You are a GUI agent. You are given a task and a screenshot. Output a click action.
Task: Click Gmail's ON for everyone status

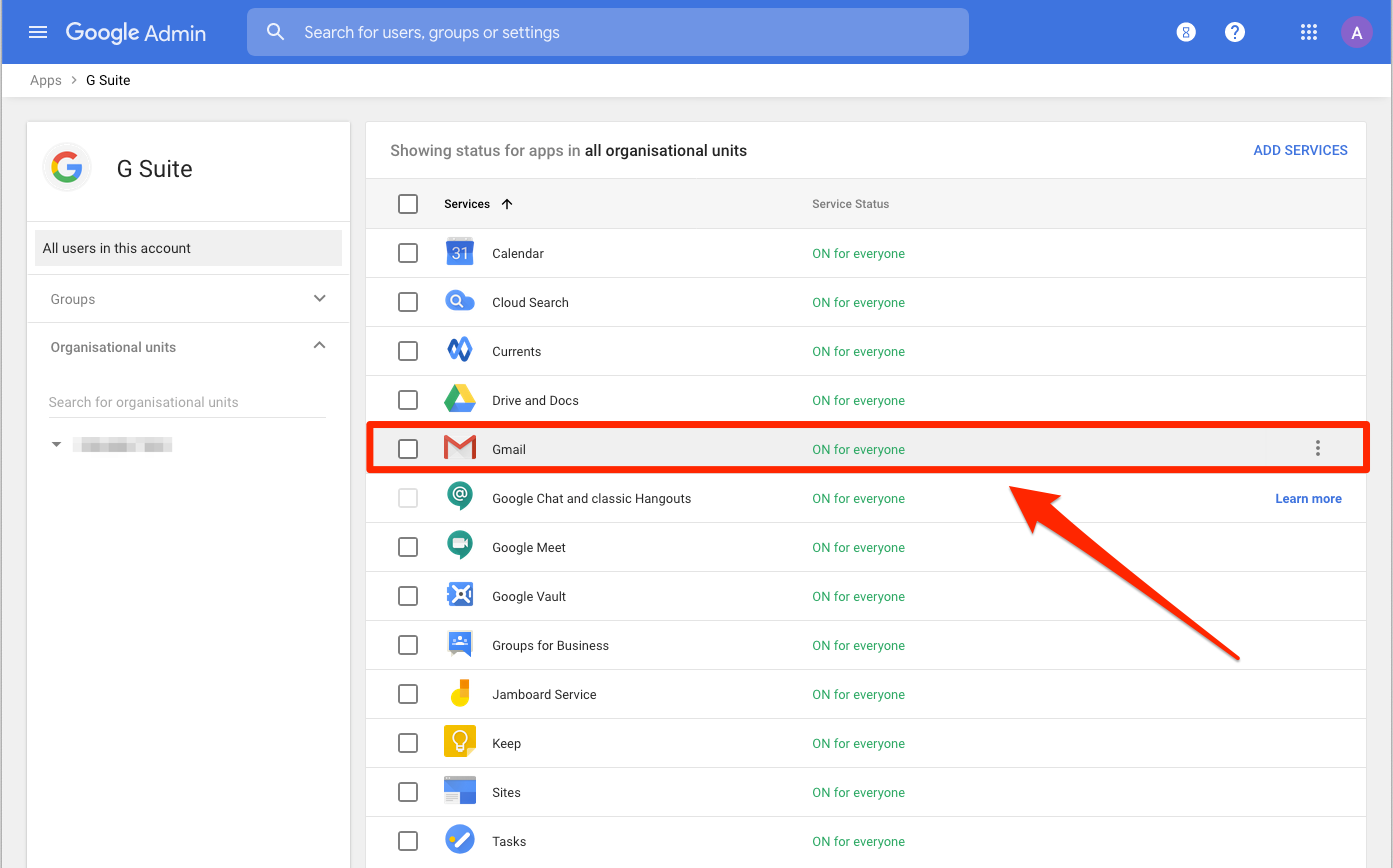[858, 449]
